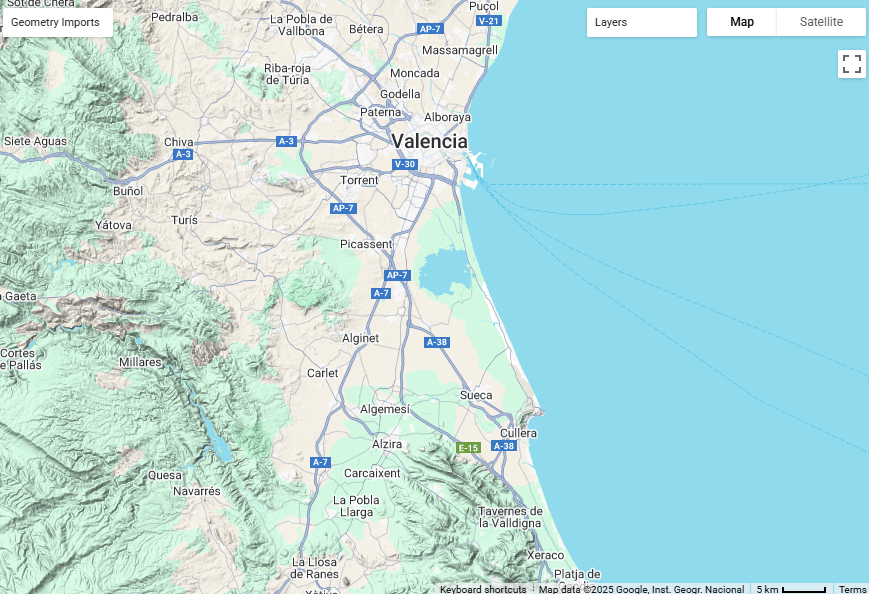Click the A-38 shield north of Sueca
This screenshot has width=869, height=594.
click(x=437, y=342)
